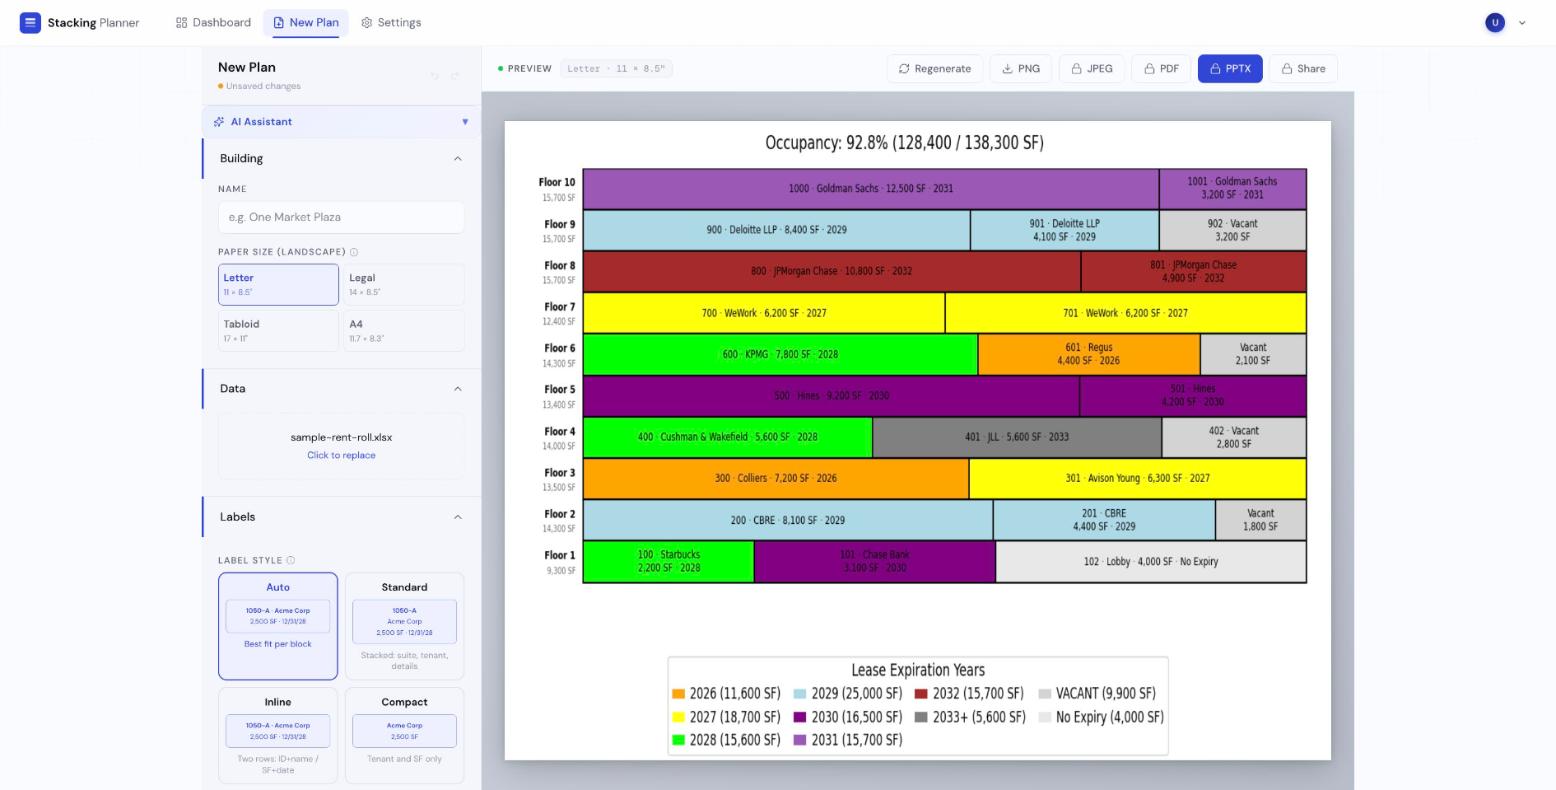Click the yellow 2027 legend swatch
The height and width of the screenshot is (790, 1556).
point(679,717)
